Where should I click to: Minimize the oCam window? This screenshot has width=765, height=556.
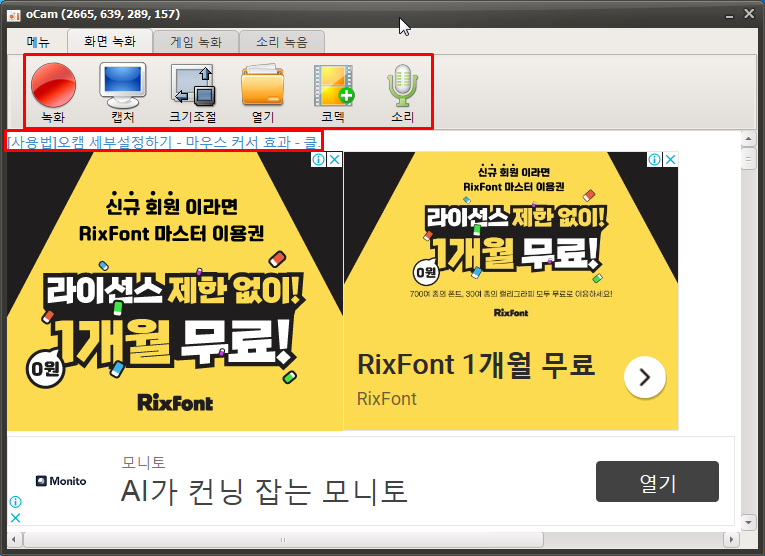[x=729, y=15]
